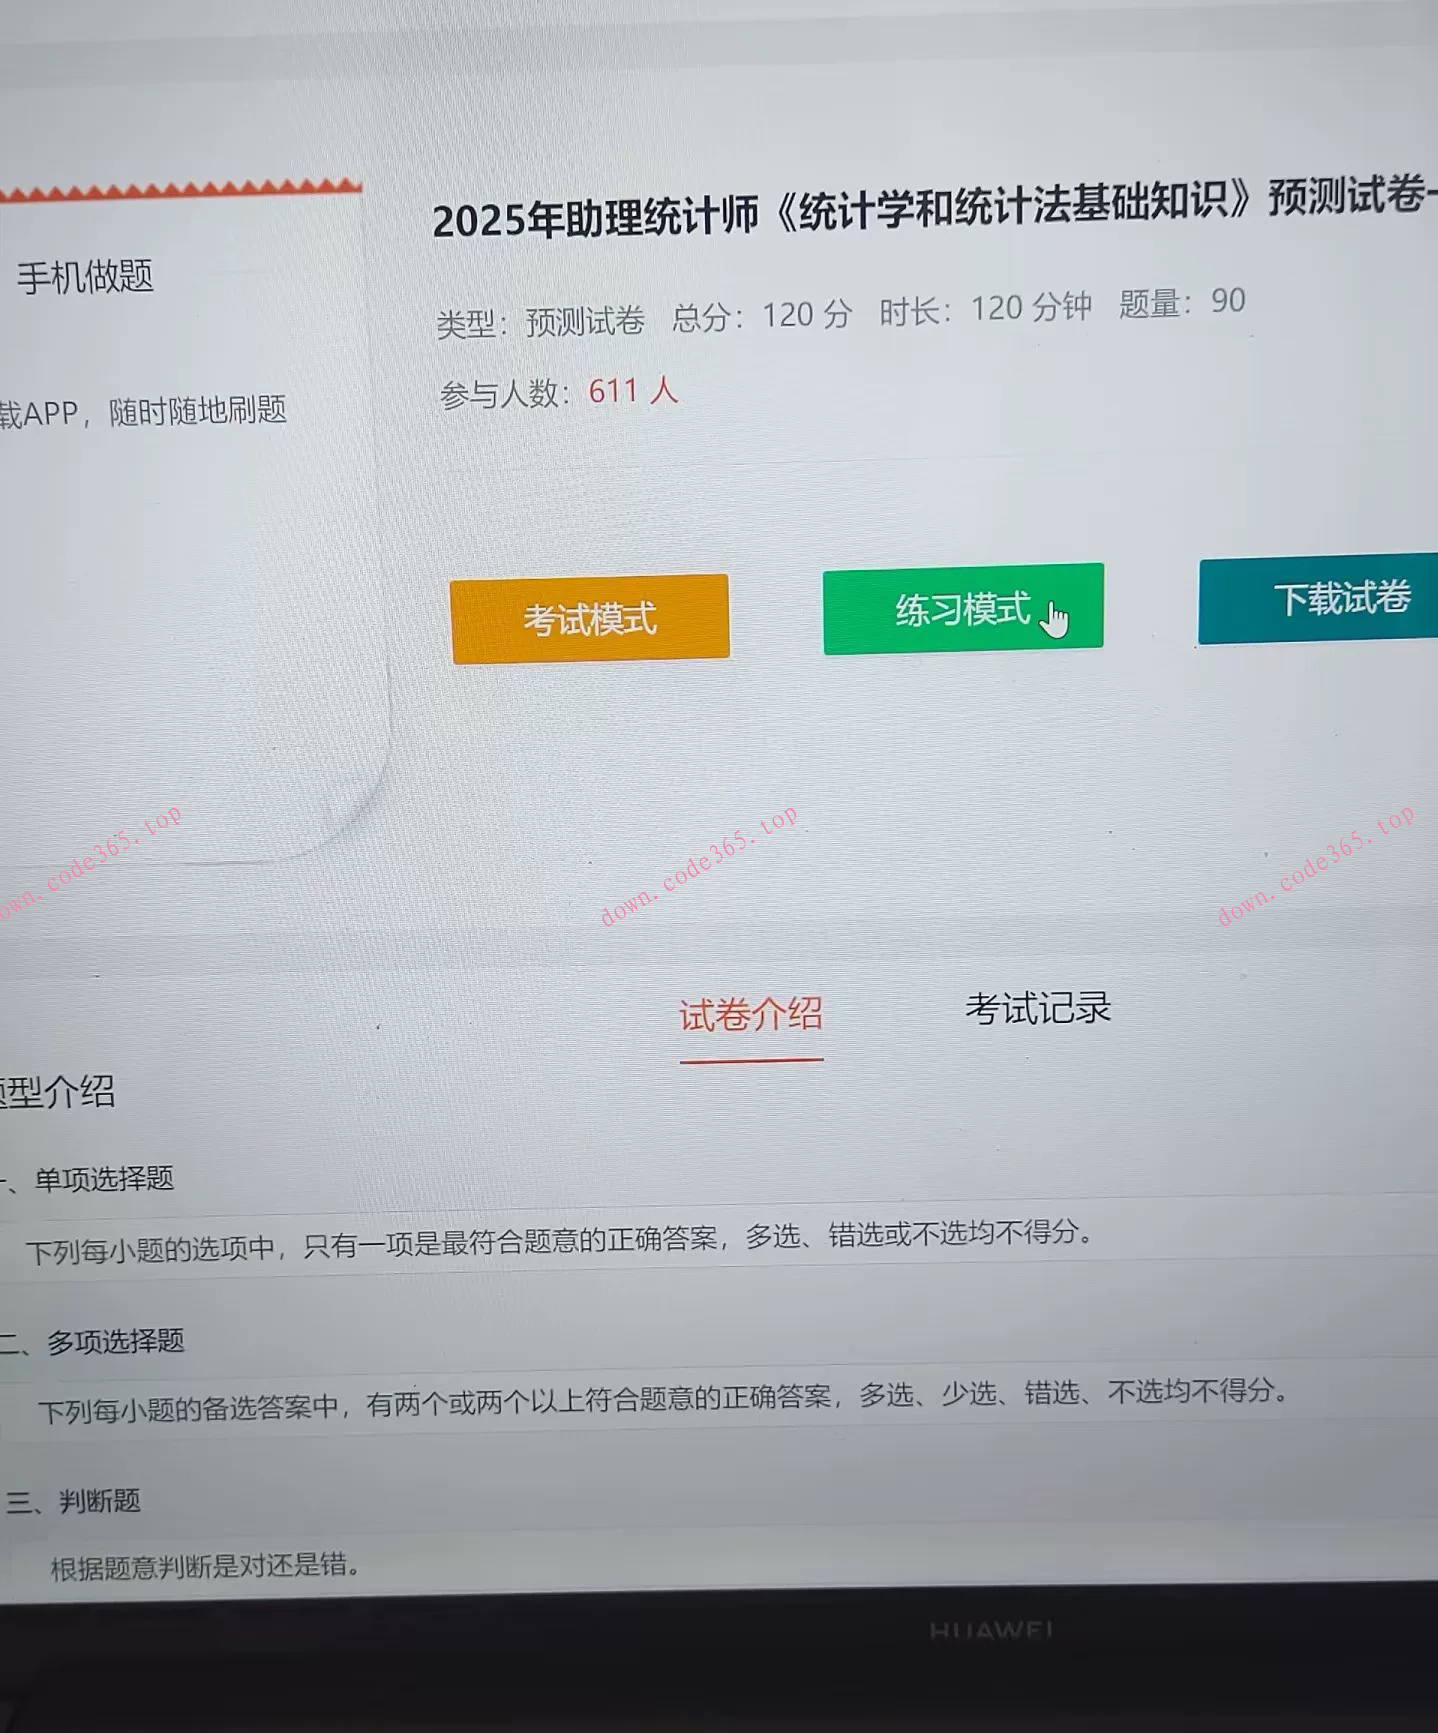
Task: Click the 题量：90 value
Action: 1182,302
